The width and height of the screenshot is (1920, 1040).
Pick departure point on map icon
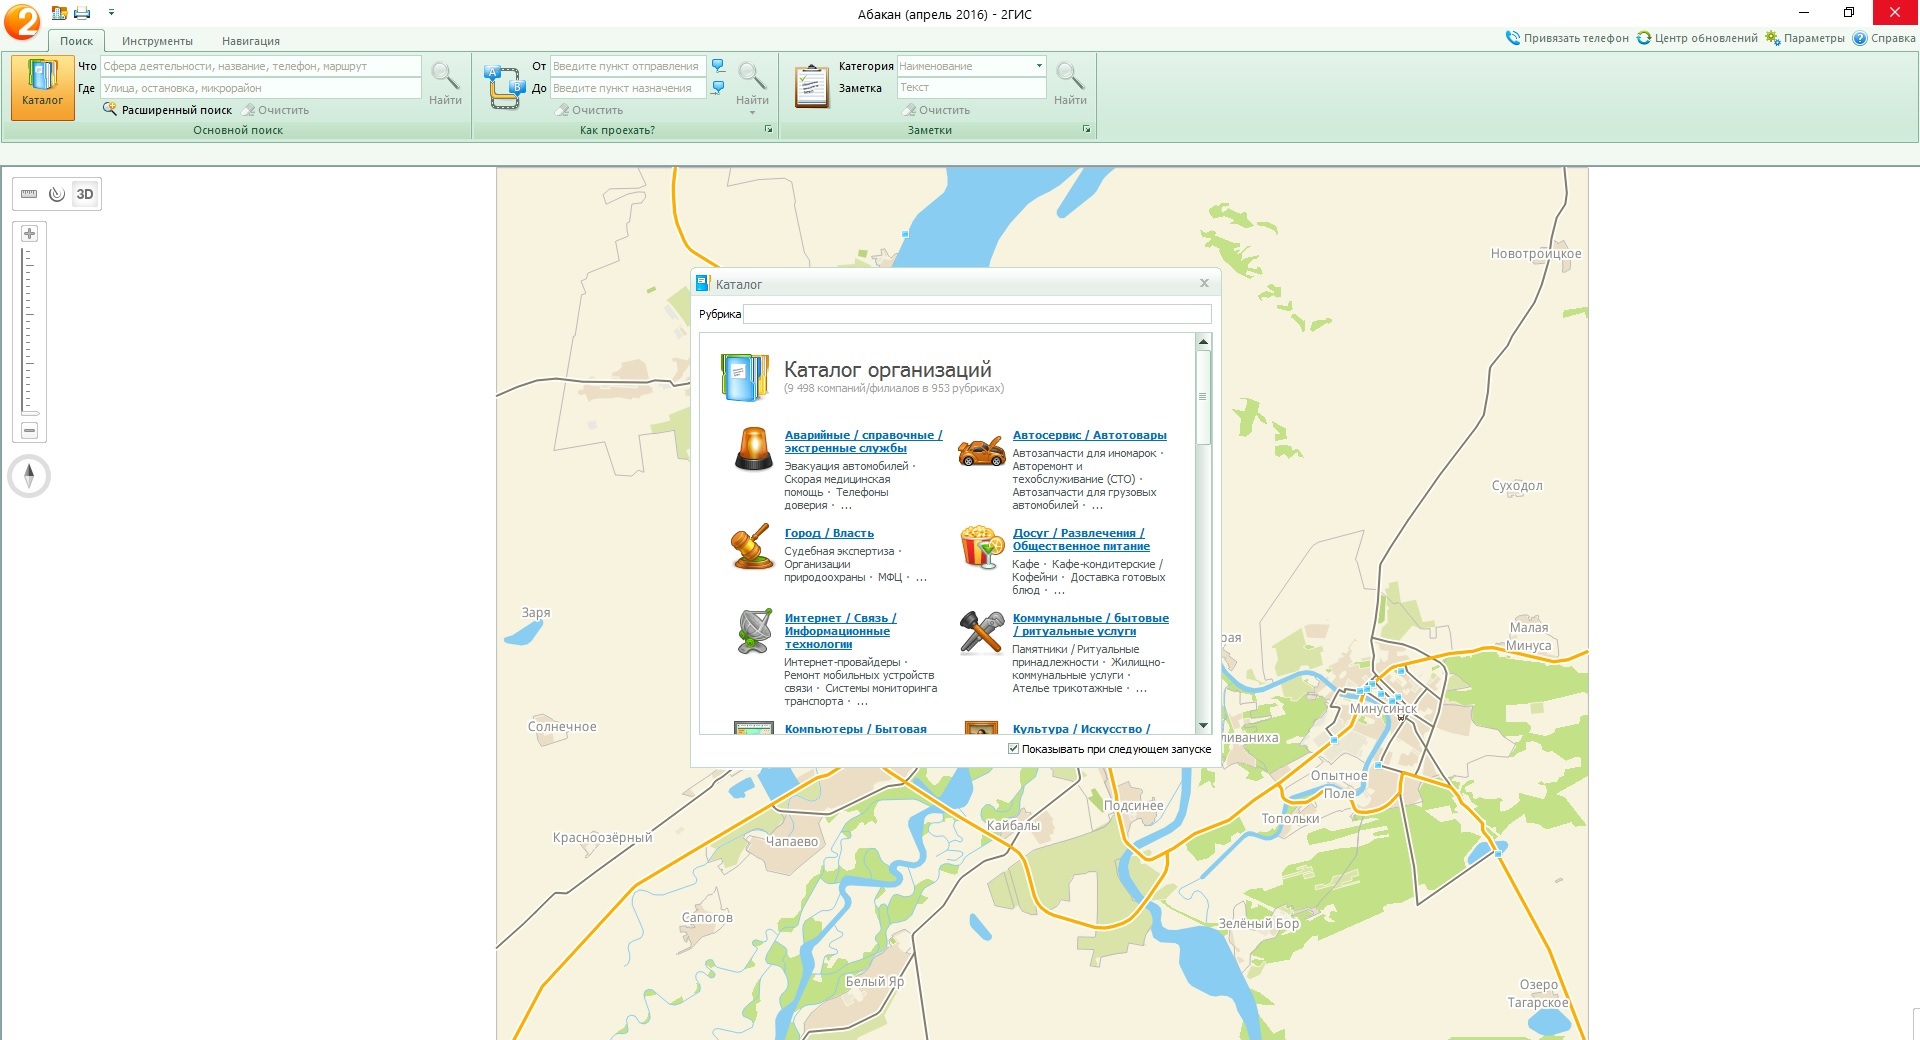pyautogui.click(x=718, y=66)
